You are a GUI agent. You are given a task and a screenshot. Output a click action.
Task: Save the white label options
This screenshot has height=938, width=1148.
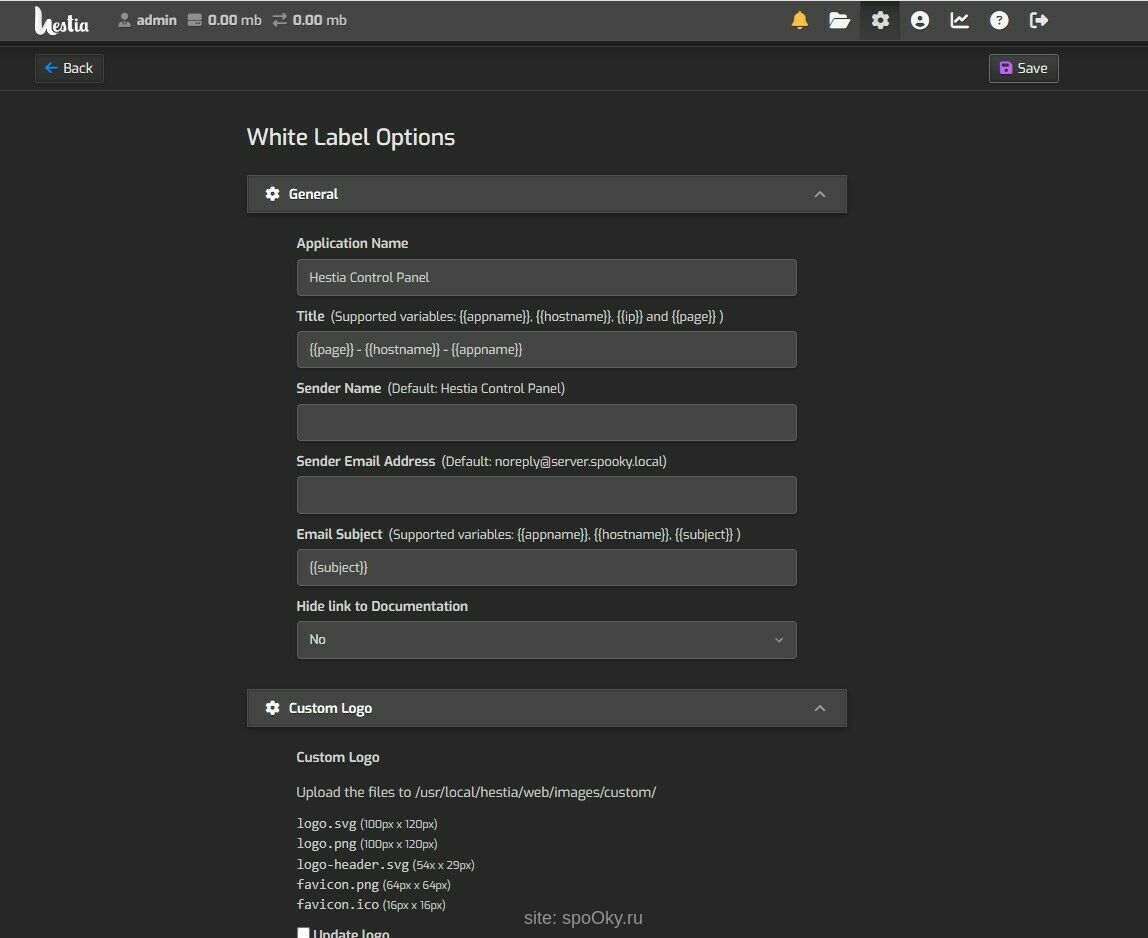coord(1024,68)
